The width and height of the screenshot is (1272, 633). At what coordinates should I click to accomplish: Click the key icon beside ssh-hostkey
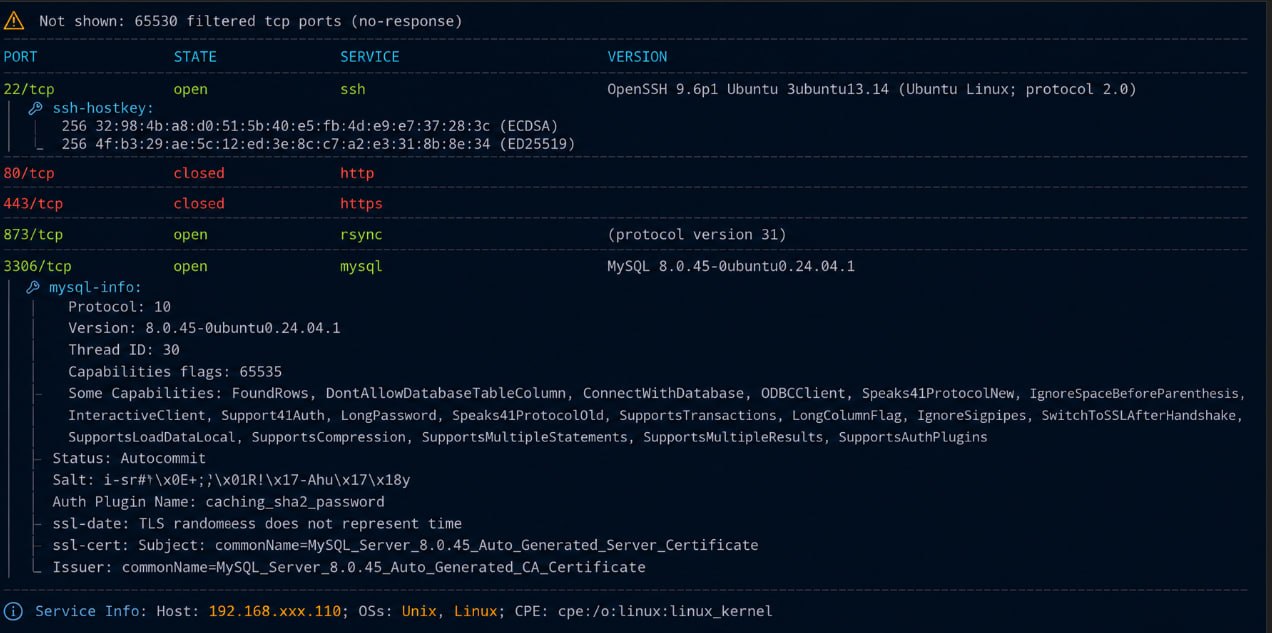point(35,108)
